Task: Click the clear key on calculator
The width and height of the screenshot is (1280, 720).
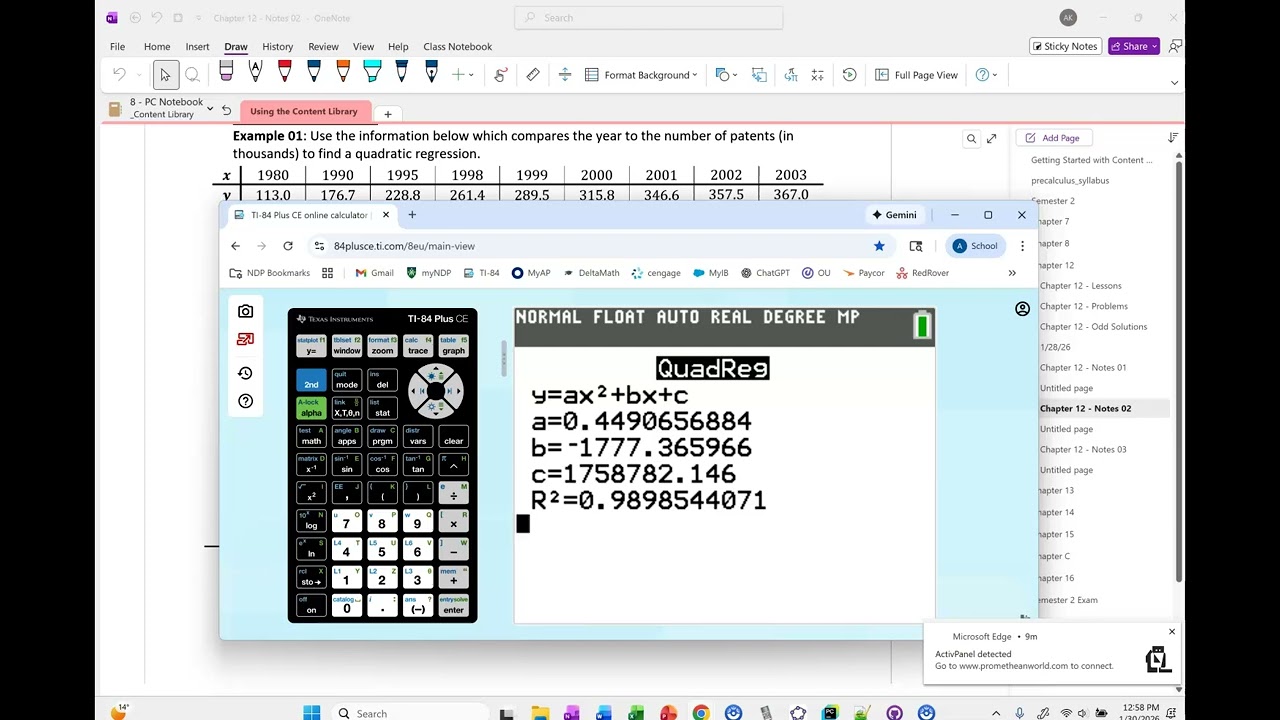Action: tap(453, 438)
